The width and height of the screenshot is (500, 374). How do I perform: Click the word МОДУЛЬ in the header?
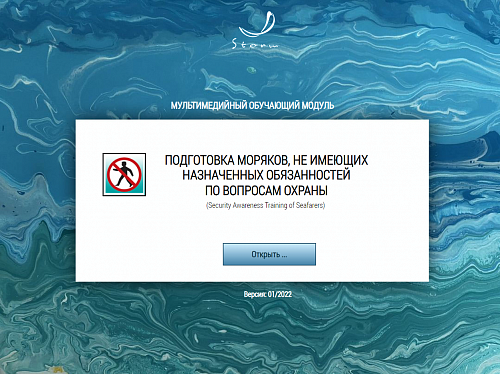(318, 106)
